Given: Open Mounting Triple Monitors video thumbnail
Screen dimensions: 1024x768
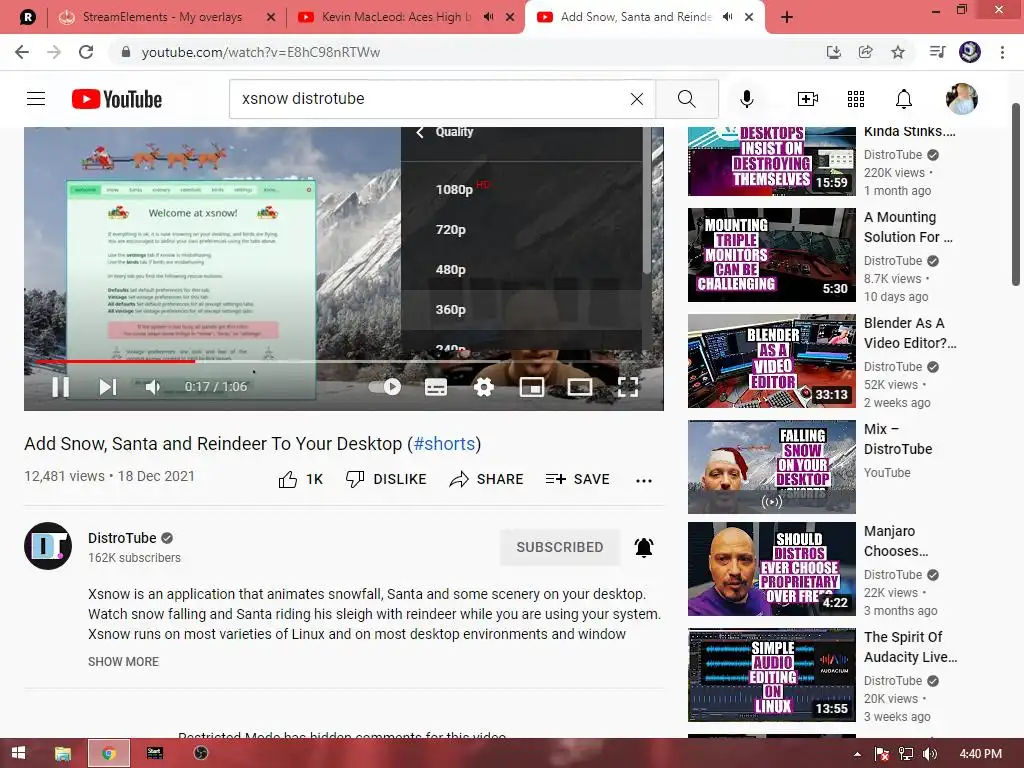Looking at the screenshot, I should click(x=771, y=255).
